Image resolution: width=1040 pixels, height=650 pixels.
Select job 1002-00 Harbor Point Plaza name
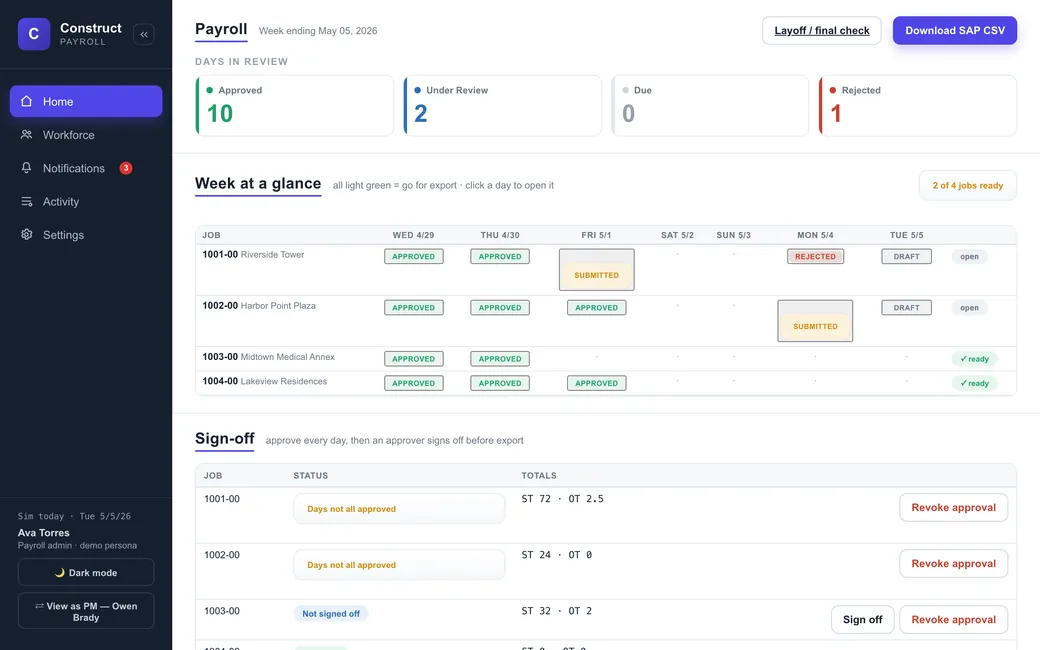[x=259, y=306]
